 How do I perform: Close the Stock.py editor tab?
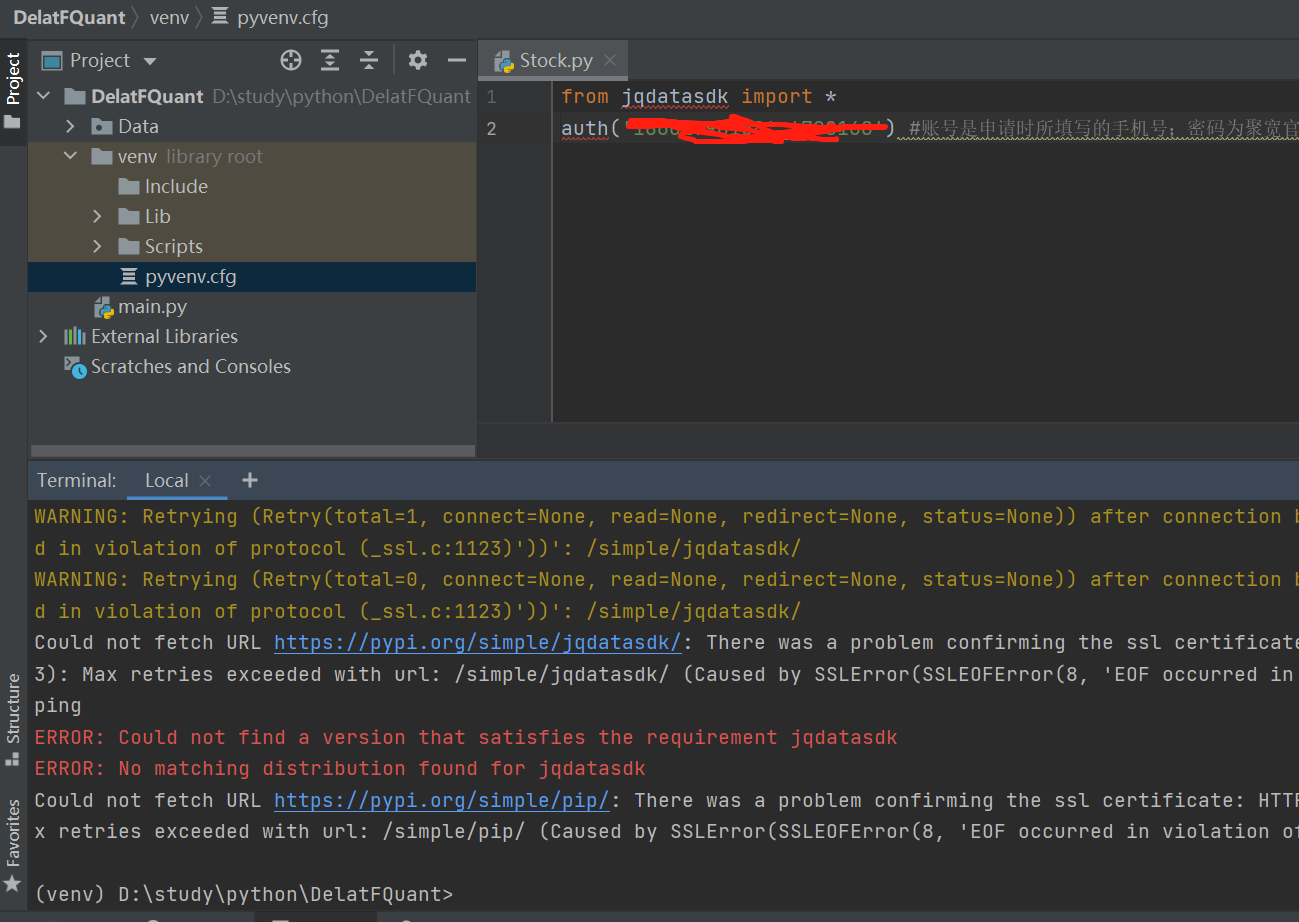click(x=610, y=61)
